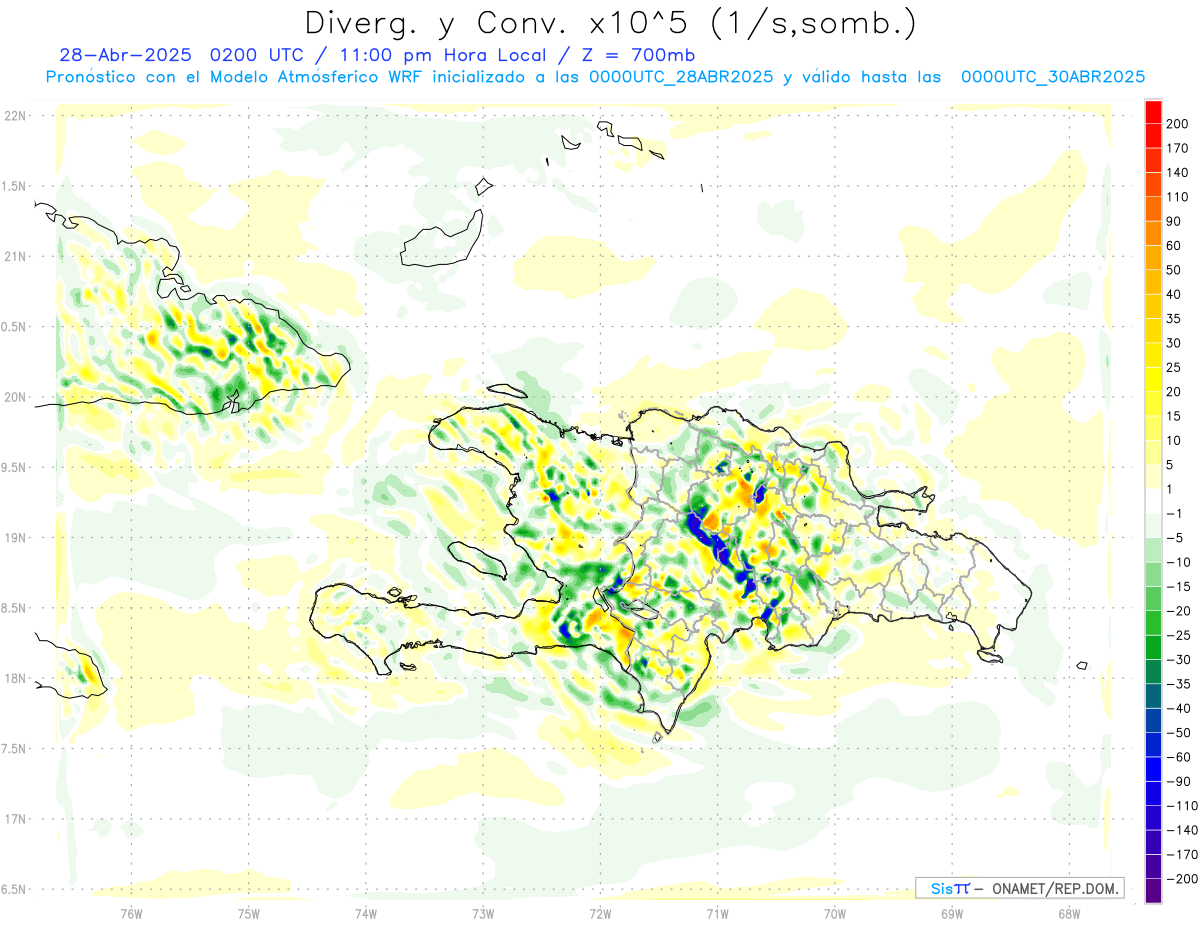
Task: Click the 22N latitude label
Action: click(15, 115)
